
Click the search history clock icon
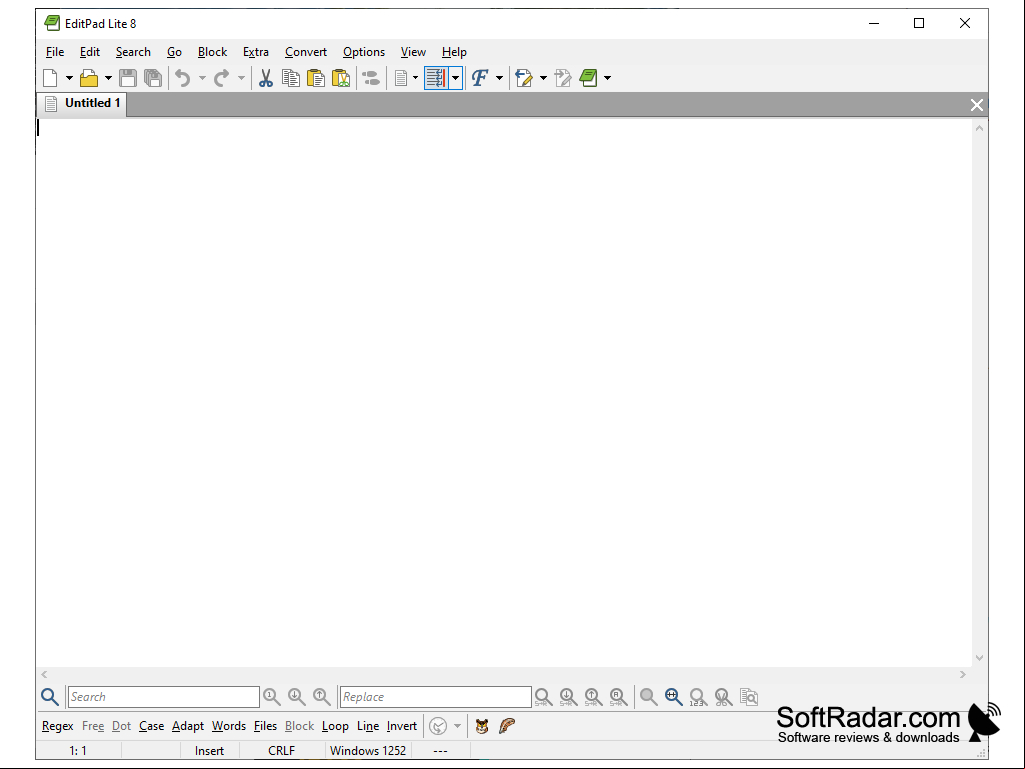point(438,726)
